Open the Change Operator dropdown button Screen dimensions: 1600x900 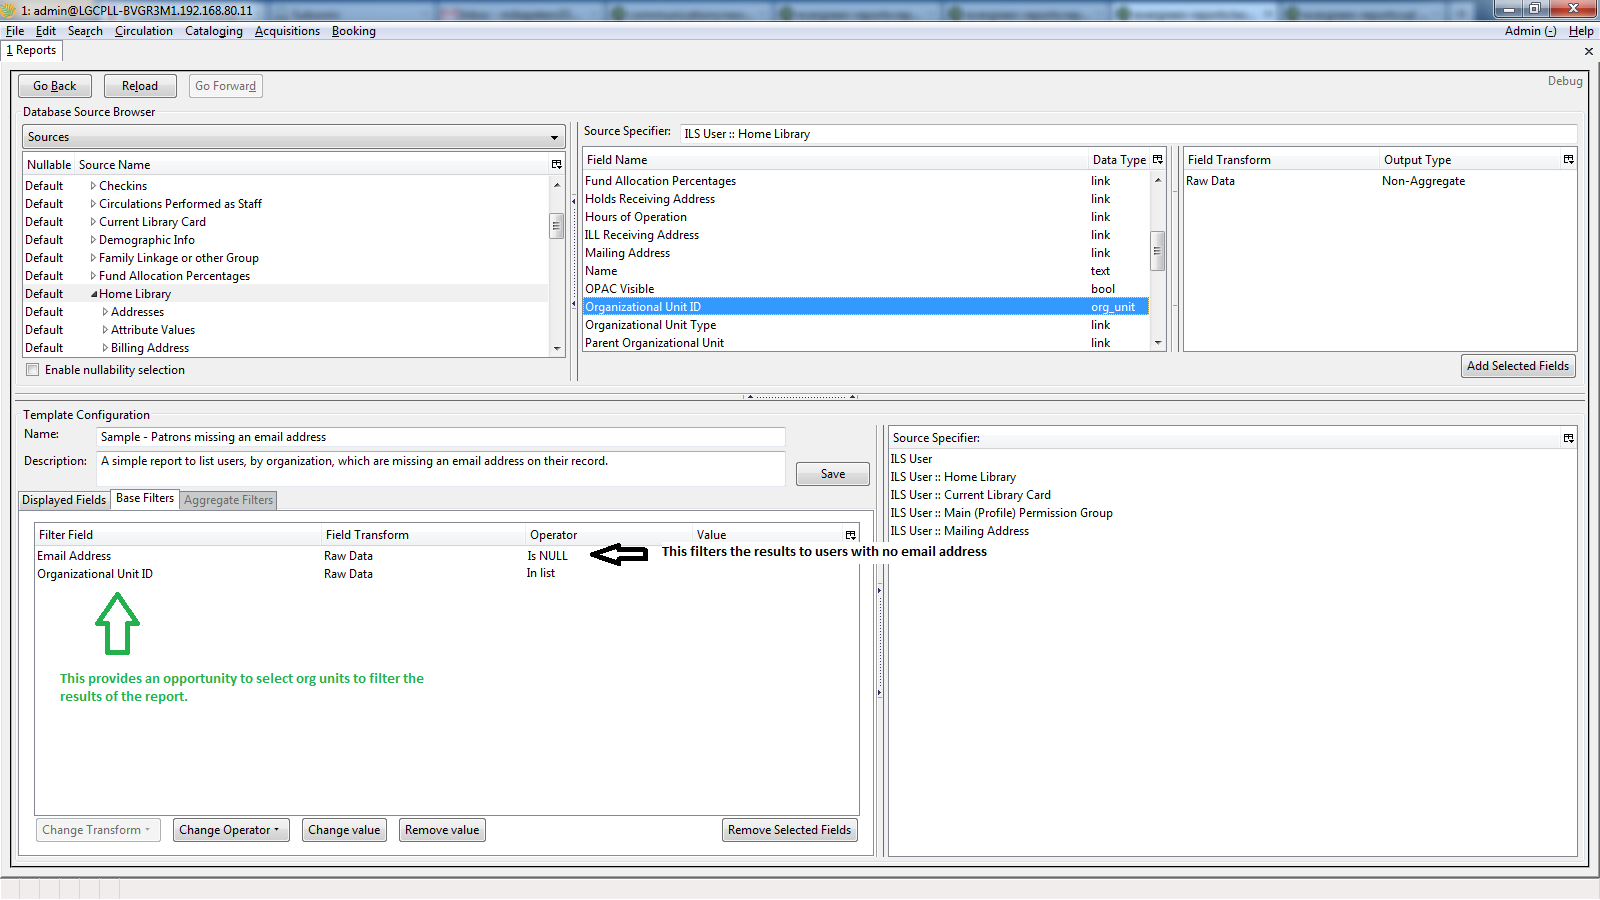click(230, 830)
